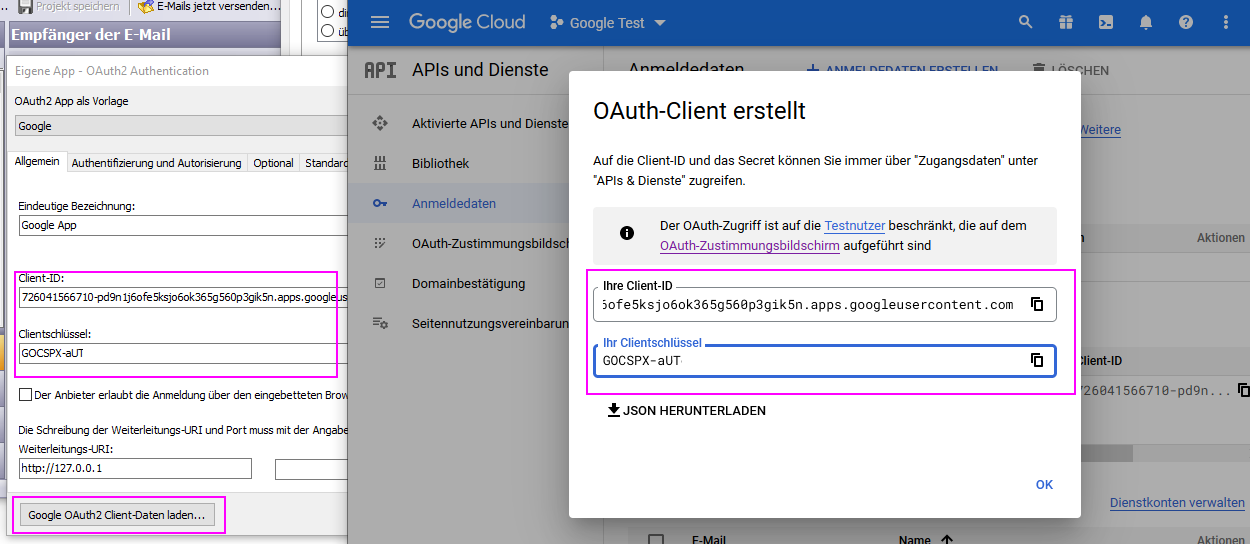Click the Bibliothek grid icon
Image resolution: width=1250 pixels, height=544 pixels.
pos(379,163)
